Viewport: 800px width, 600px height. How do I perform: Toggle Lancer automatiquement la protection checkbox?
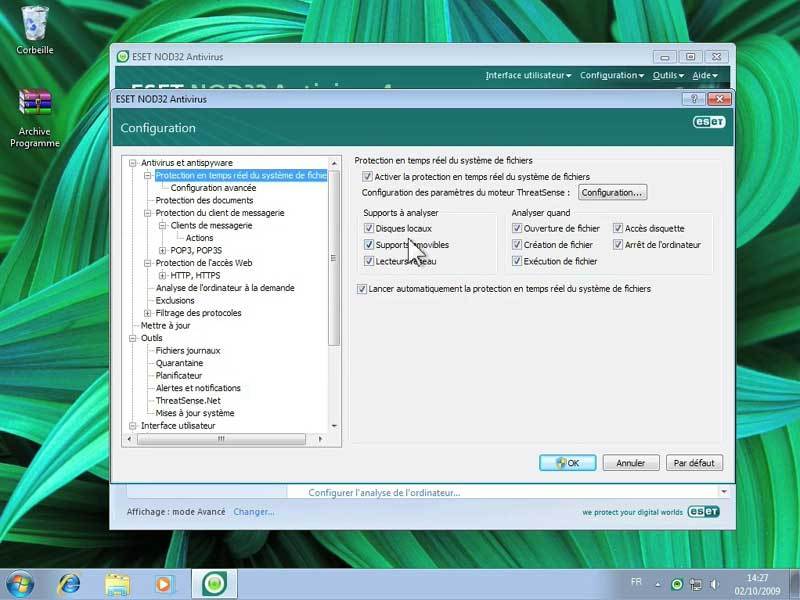[x=362, y=289]
